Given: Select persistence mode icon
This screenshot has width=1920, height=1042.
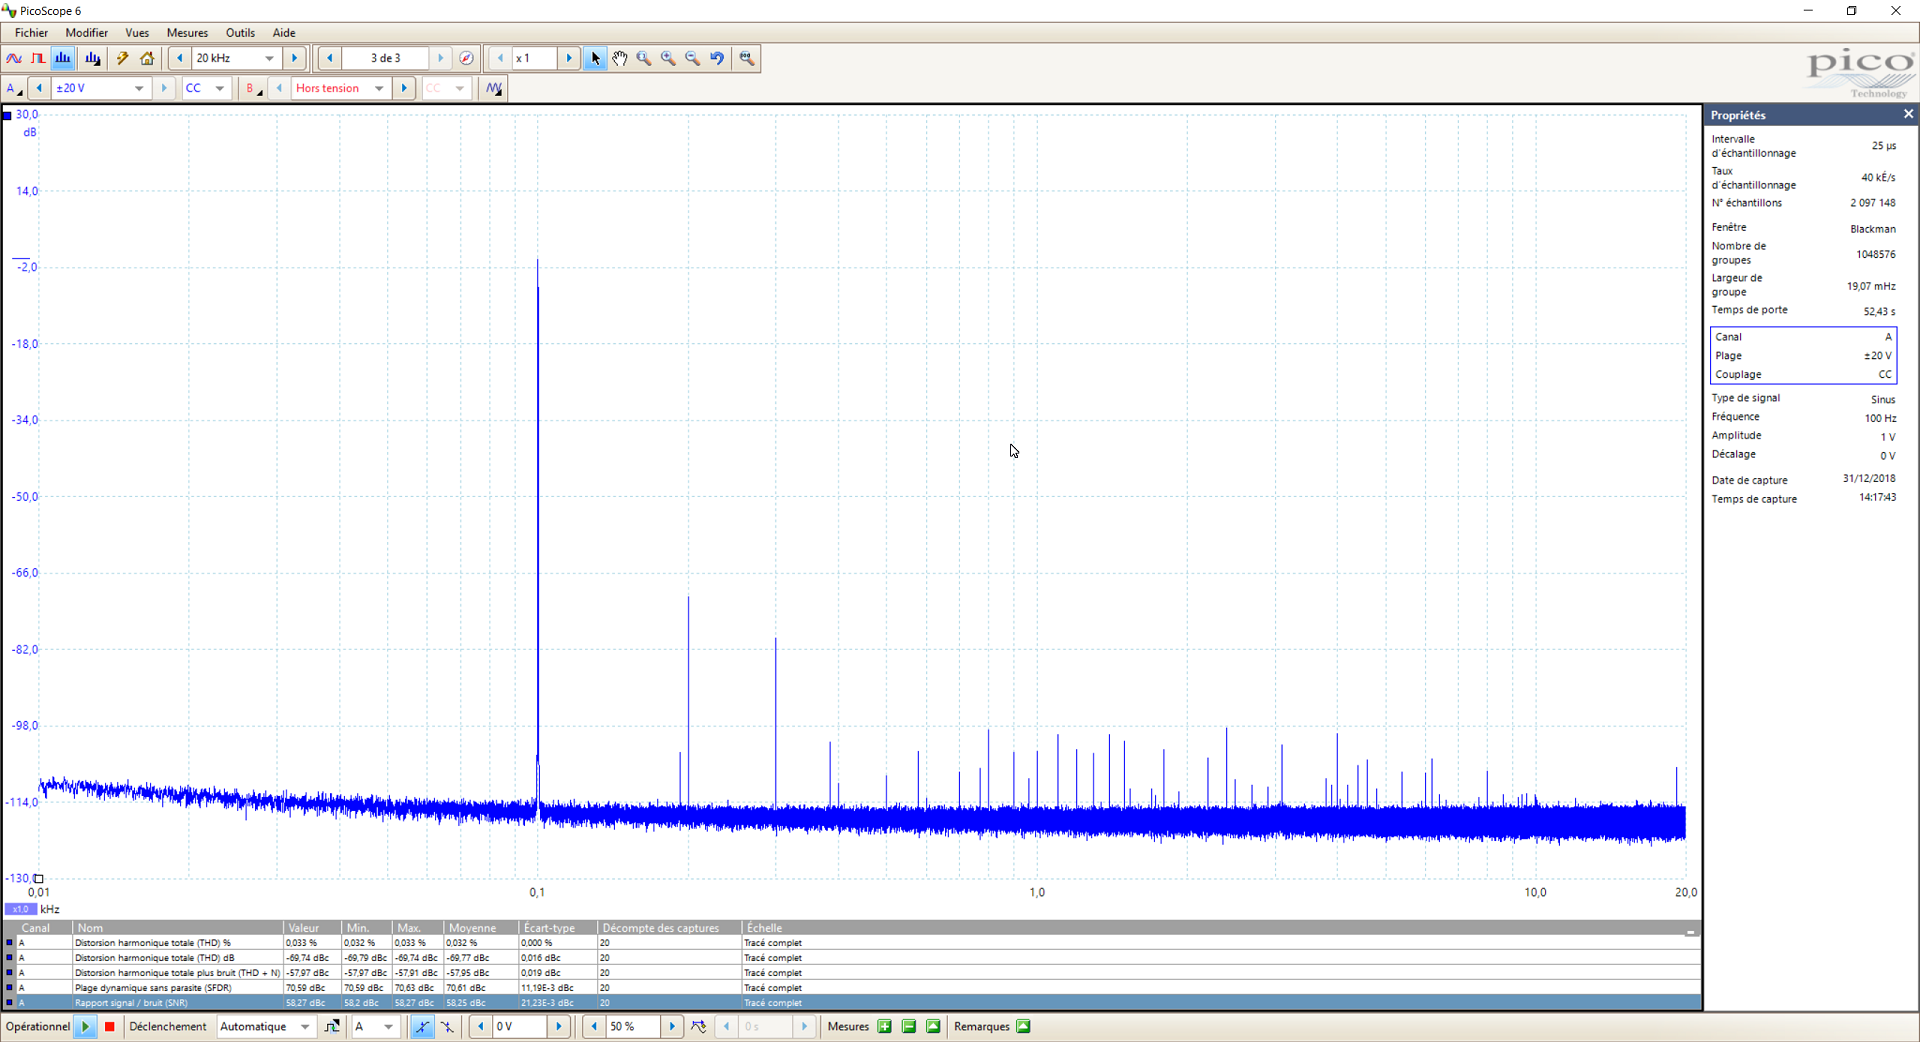Looking at the screenshot, I should click(38, 58).
